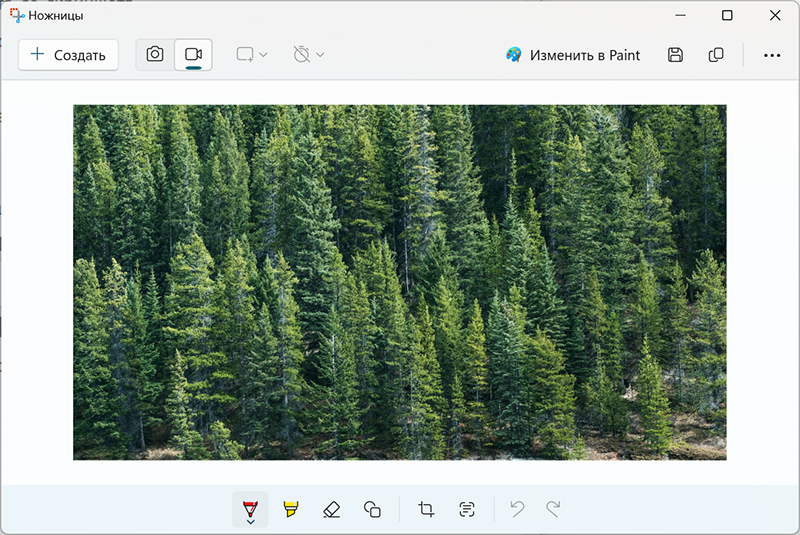Image resolution: width=800 pixels, height=535 pixels.
Task: Save the snip with the floppy disk icon
Action: click(x=675, y=55)
